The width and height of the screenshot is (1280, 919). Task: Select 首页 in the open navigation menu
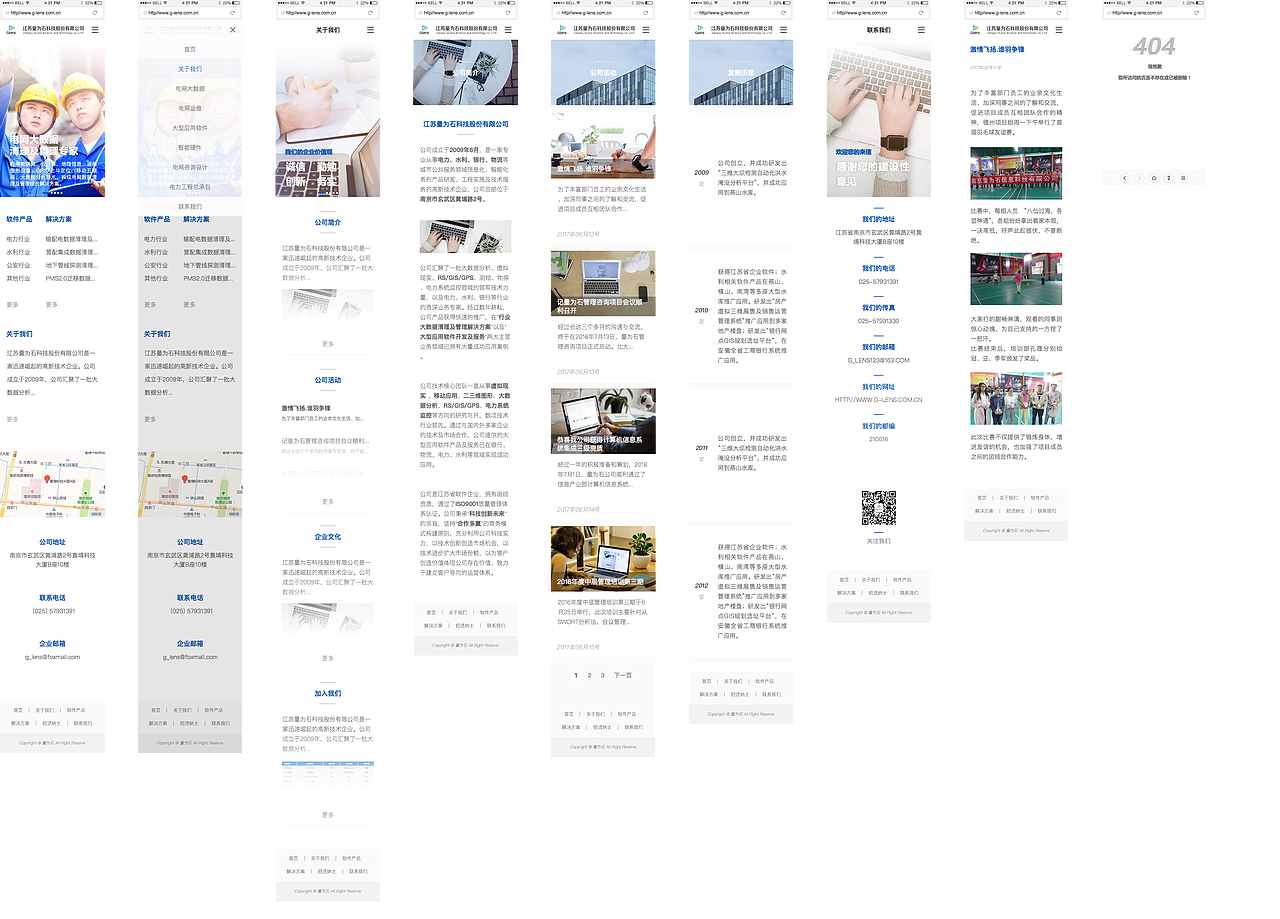[x=190, y=49]
